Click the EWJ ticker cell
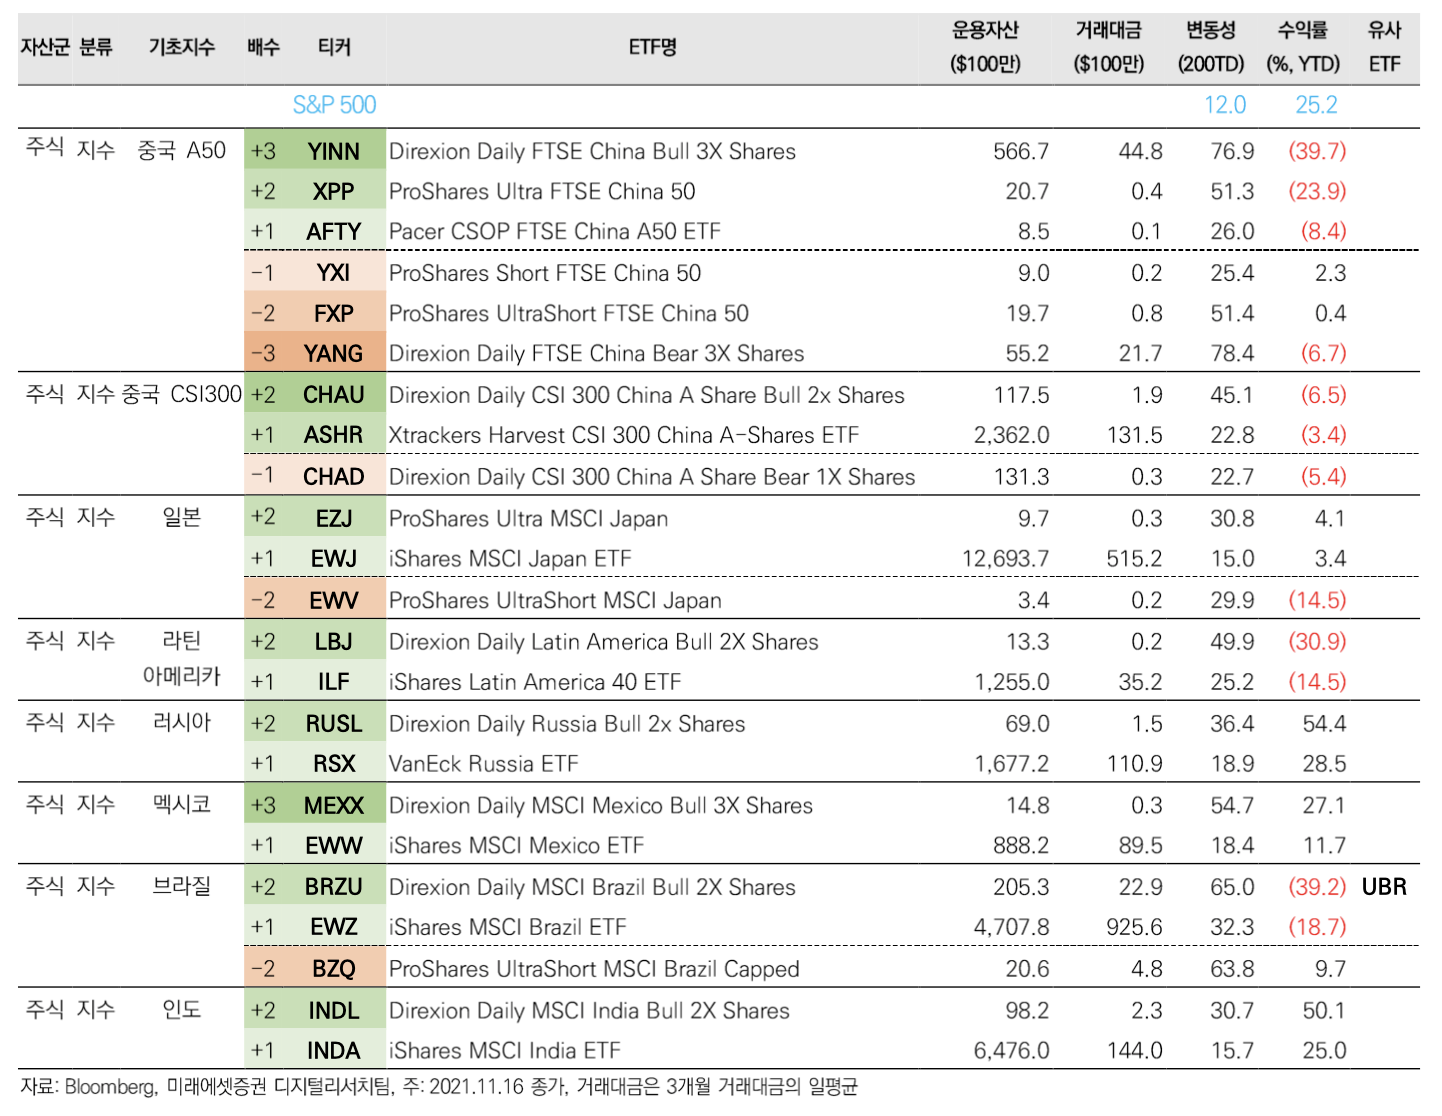The height and width of the screenshot is (1116, 1442). [x=334, y=559]
